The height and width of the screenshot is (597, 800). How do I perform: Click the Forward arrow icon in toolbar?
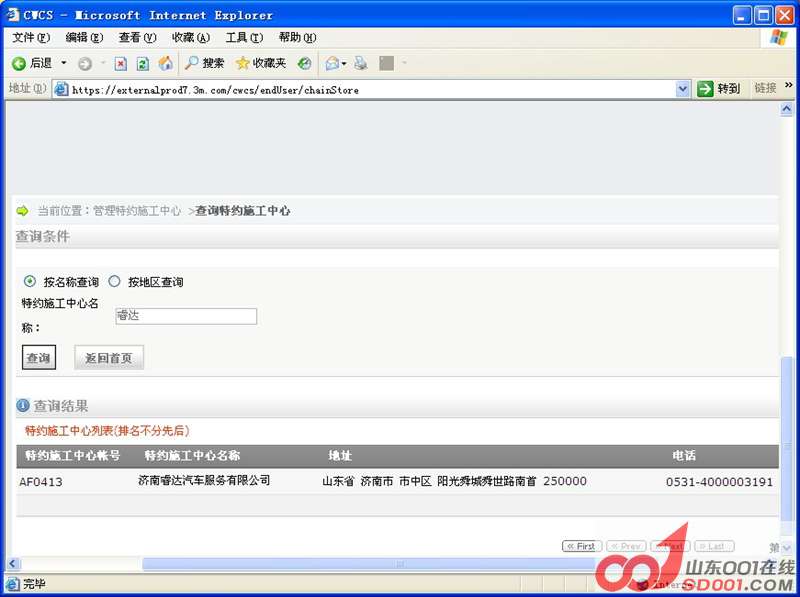pos(85,63)
